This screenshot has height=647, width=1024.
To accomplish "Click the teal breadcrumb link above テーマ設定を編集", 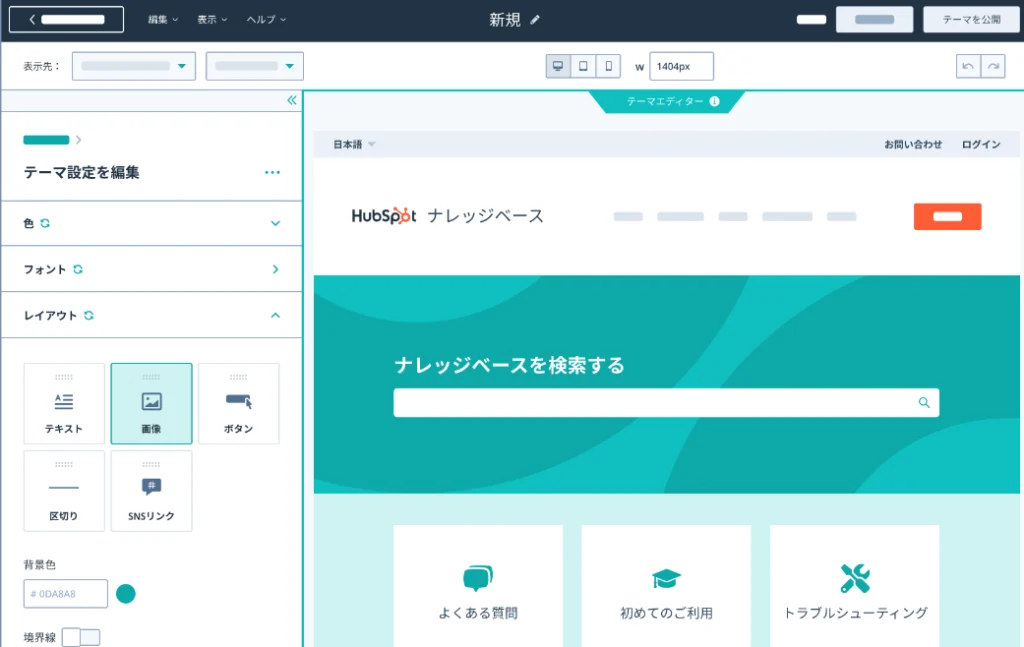I will point(46,140).
